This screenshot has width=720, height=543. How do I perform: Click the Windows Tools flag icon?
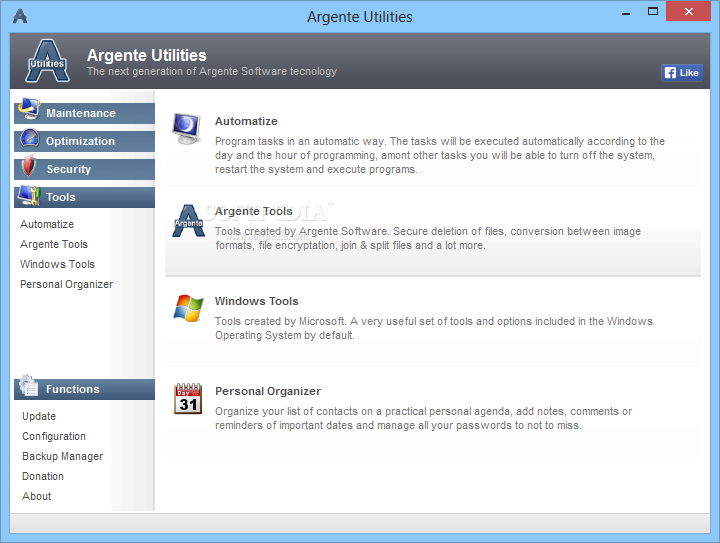[x=188, y=308]
